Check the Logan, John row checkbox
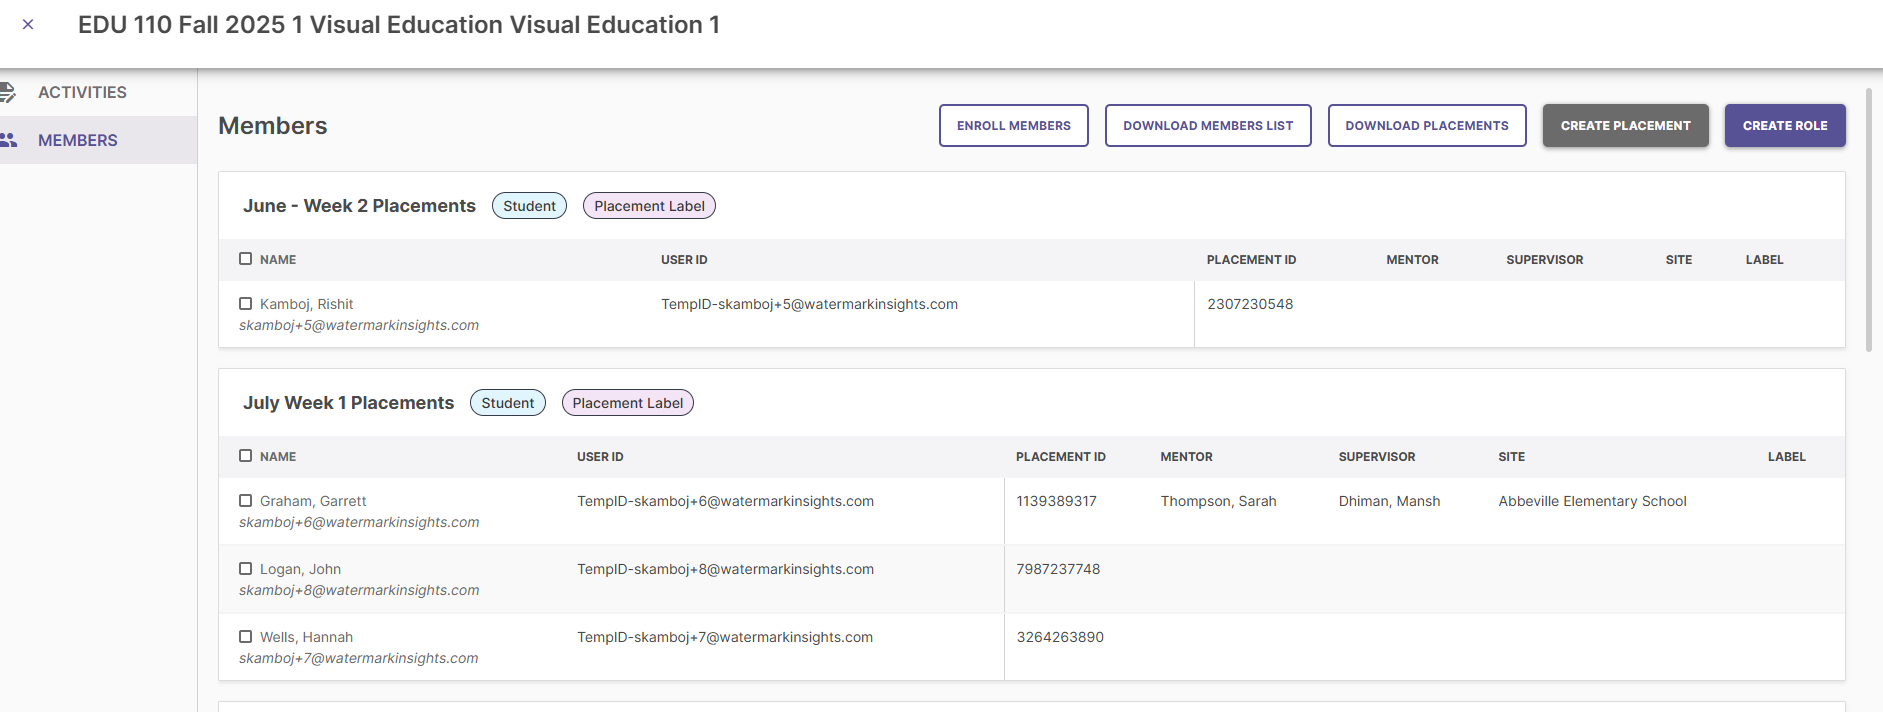The image size is (1883, 712). click(245, 569)
